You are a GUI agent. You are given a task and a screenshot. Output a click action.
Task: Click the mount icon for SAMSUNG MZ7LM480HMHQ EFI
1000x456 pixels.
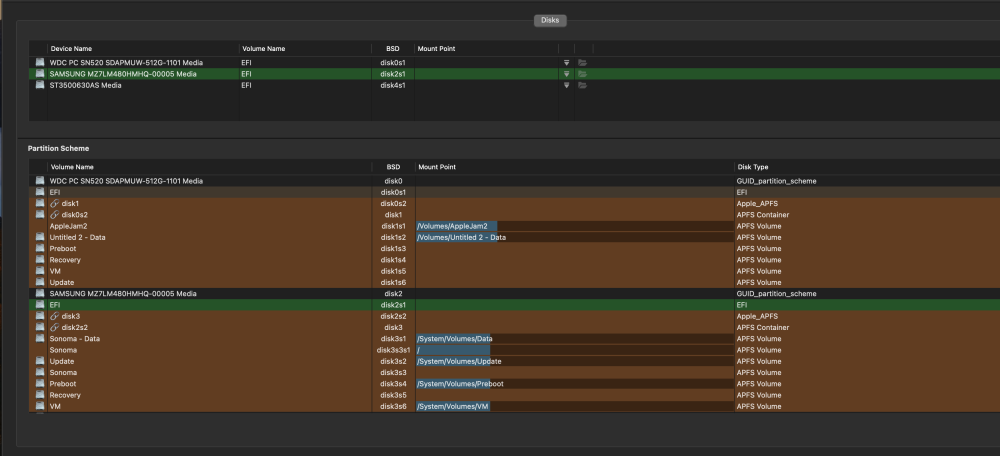click(566, 74)
